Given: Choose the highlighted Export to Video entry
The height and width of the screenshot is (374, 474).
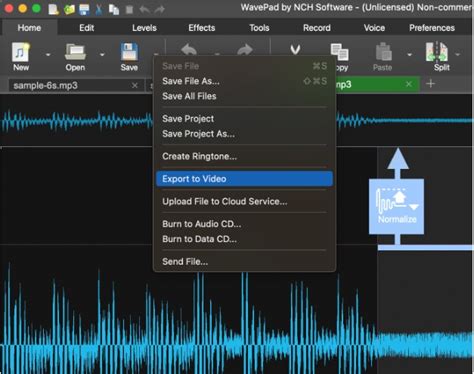Looking at the screenshot, I should point(244,179).
